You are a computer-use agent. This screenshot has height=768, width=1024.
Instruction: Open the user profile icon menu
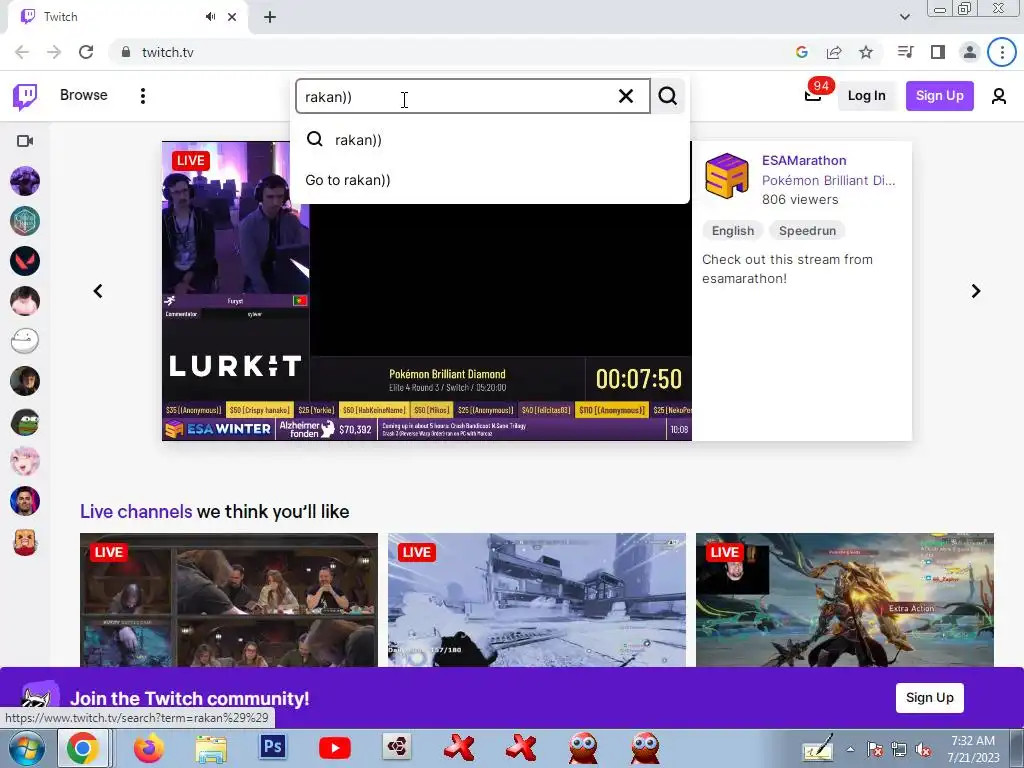point(999,96)
